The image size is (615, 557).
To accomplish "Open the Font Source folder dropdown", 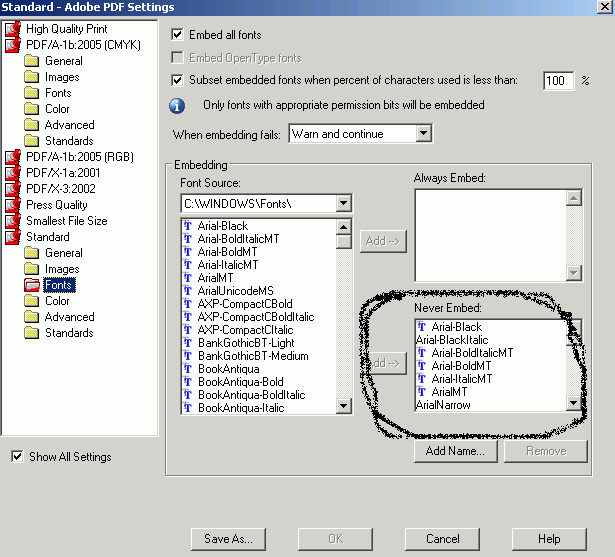I will (344, 204).
